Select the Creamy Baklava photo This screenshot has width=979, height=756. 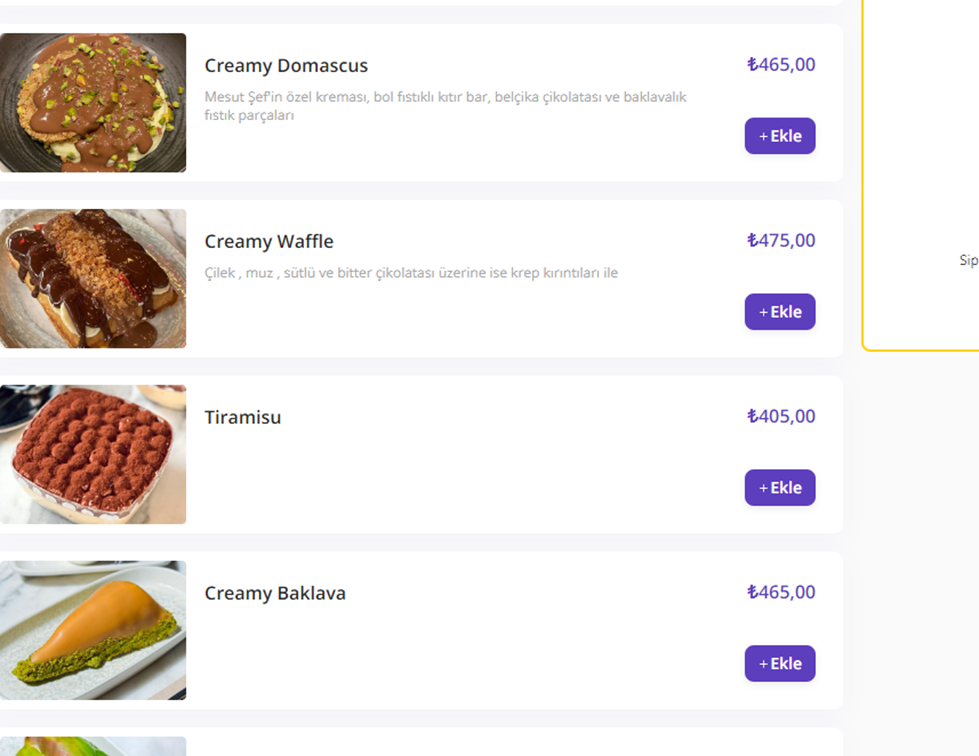93,630
